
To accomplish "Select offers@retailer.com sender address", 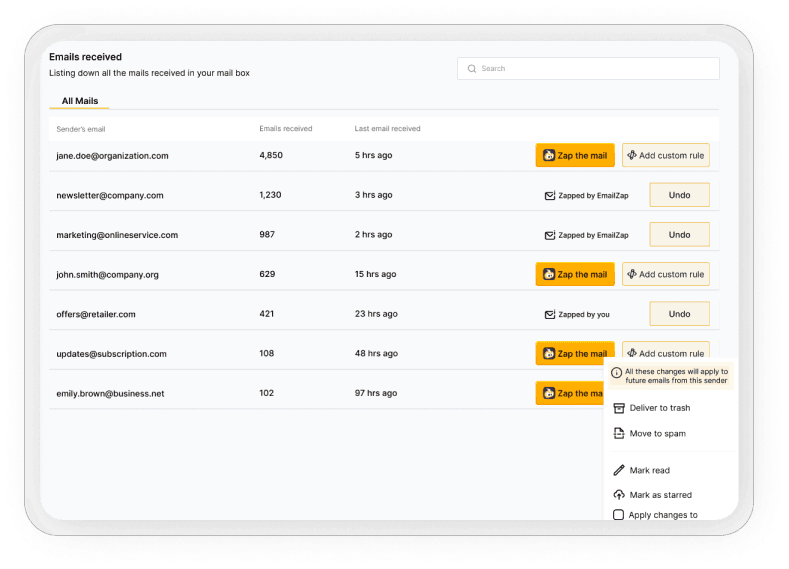I will [x=96, y=314].
